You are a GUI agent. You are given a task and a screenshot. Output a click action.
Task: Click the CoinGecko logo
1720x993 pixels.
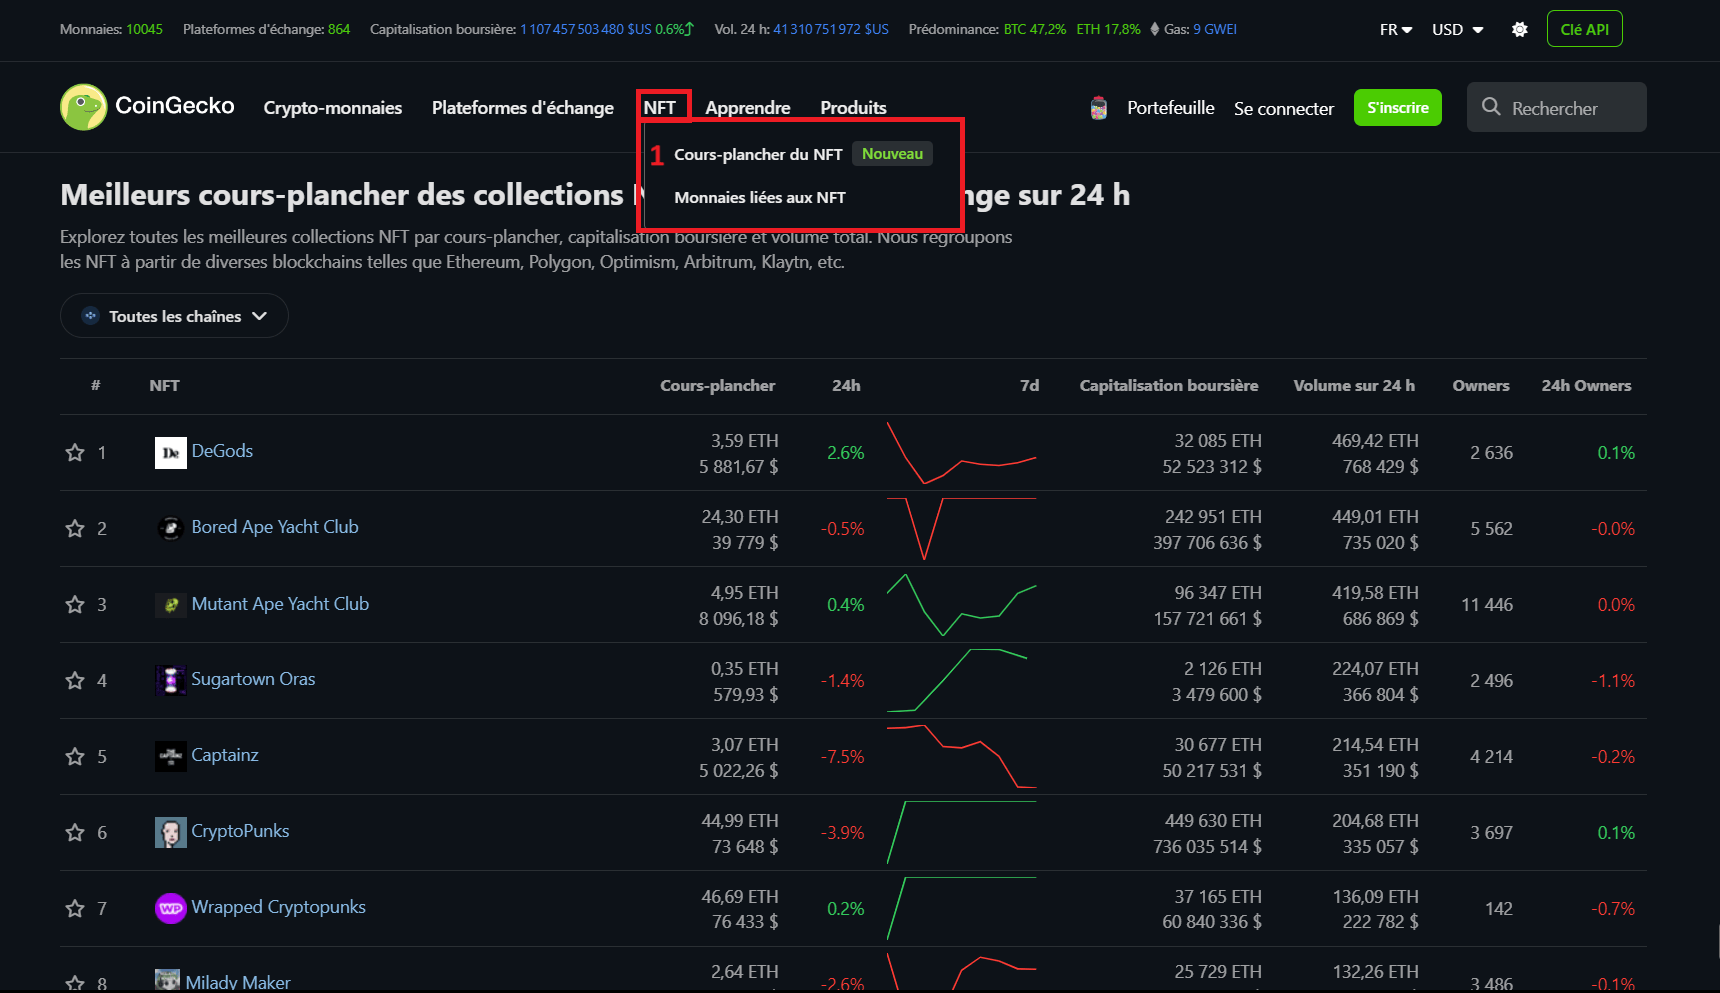[147, 107]
